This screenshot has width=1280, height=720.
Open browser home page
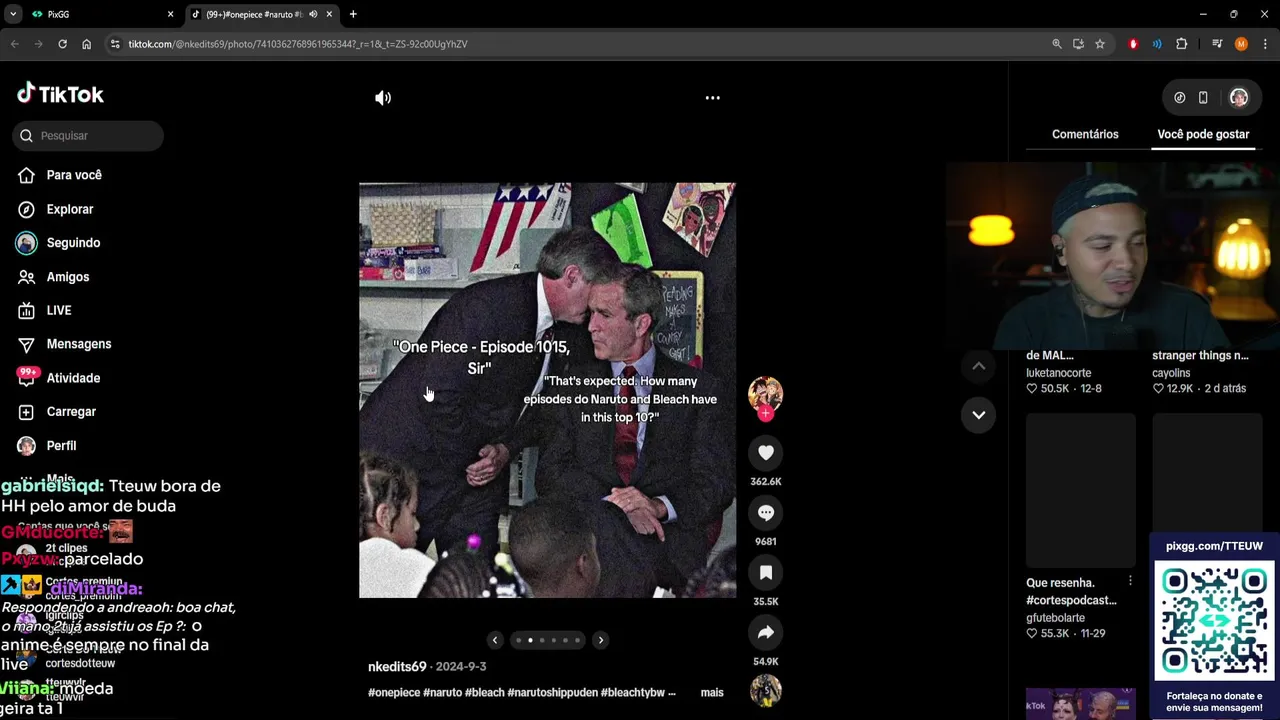click(86, 44)
